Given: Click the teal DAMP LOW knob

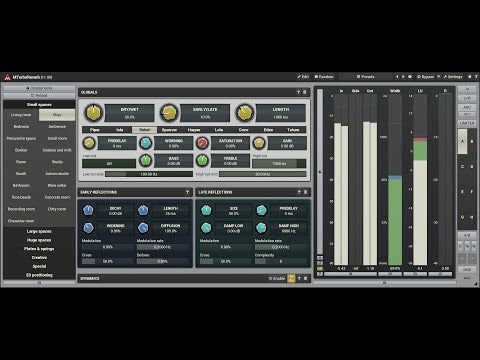Looking at the screenshot, I should (206, 228).
